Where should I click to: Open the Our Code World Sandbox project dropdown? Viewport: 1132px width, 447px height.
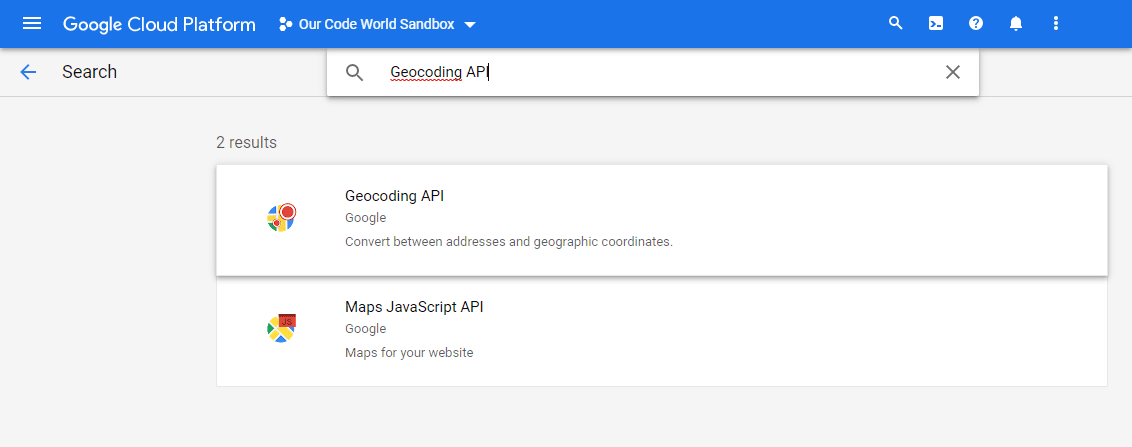click(x=378, y=25)
